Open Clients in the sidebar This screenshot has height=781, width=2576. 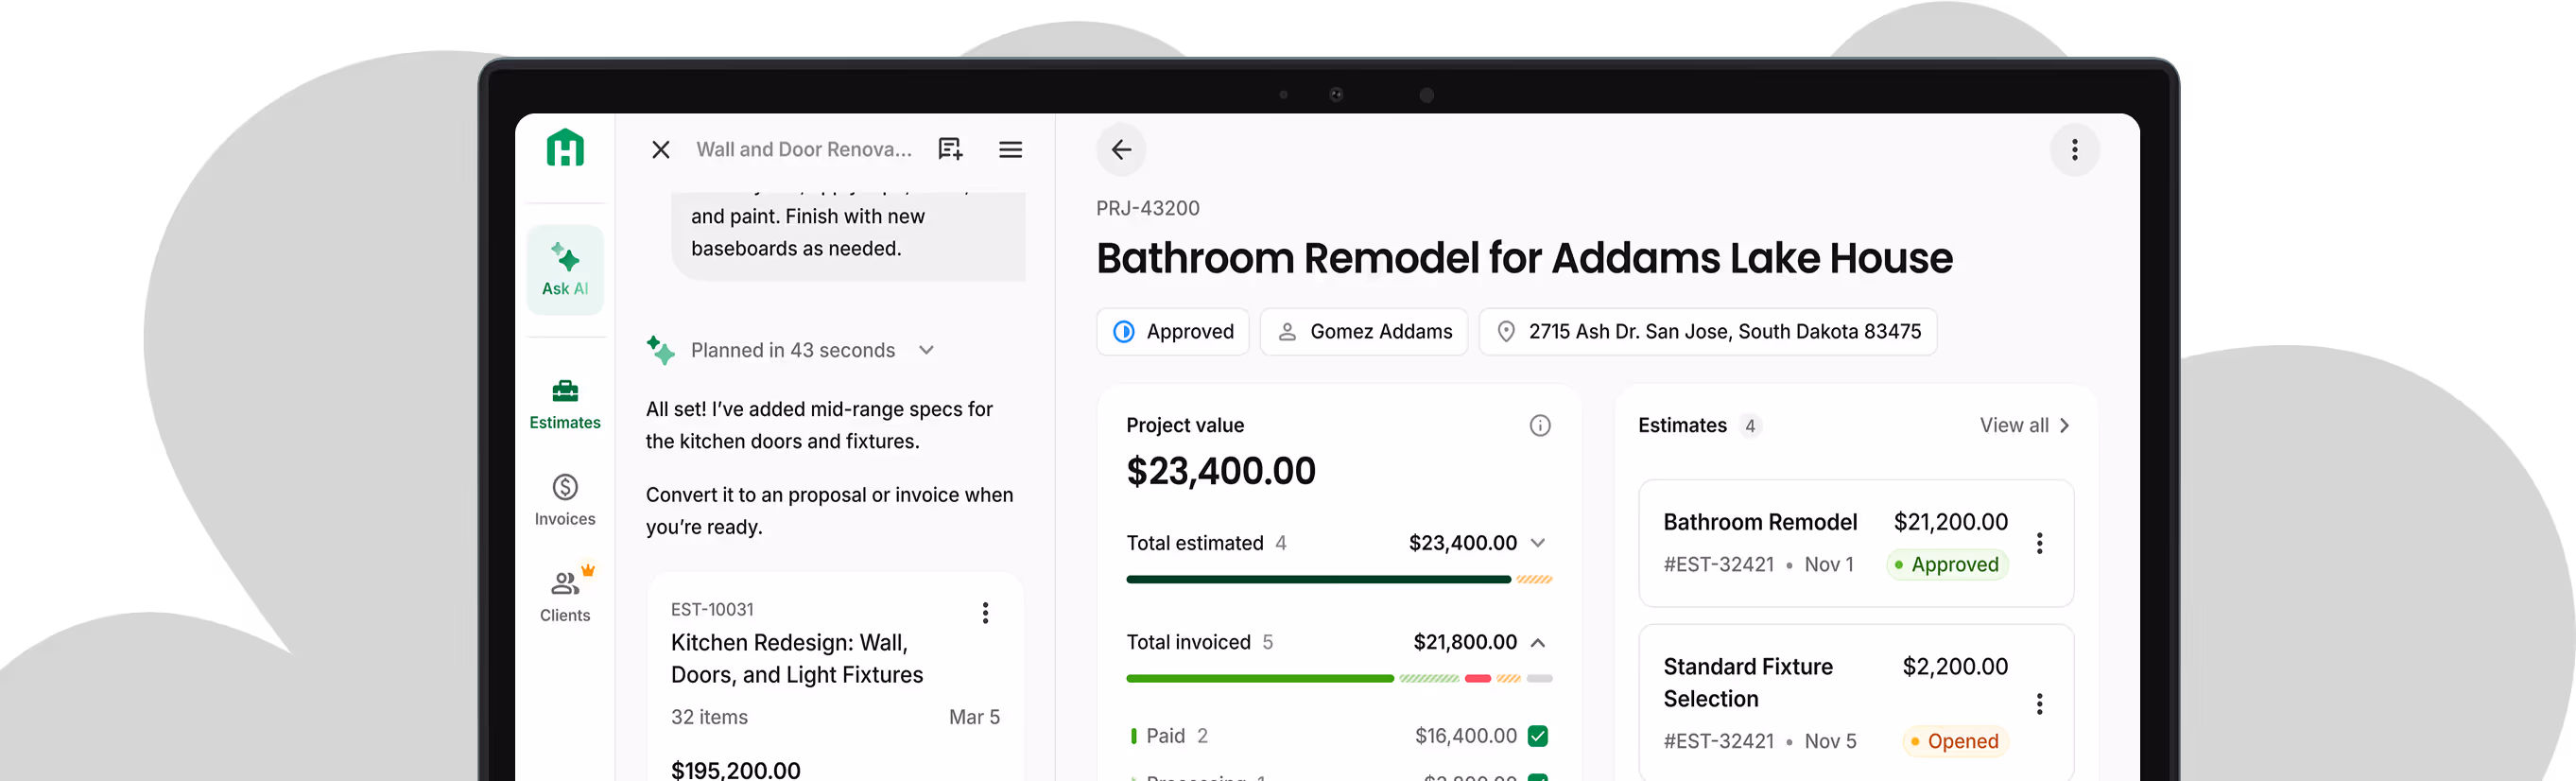(565, 596)
